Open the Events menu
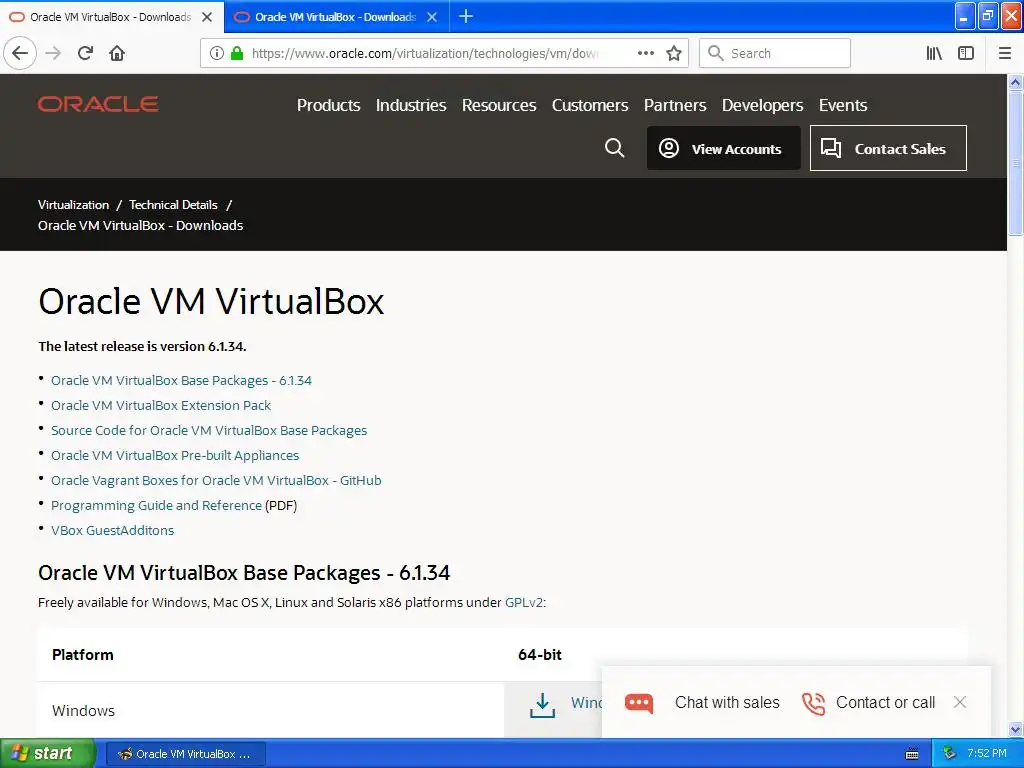The height and width of the screenshot is (768, 1024). pyautogui.click(x=842, y=105)
